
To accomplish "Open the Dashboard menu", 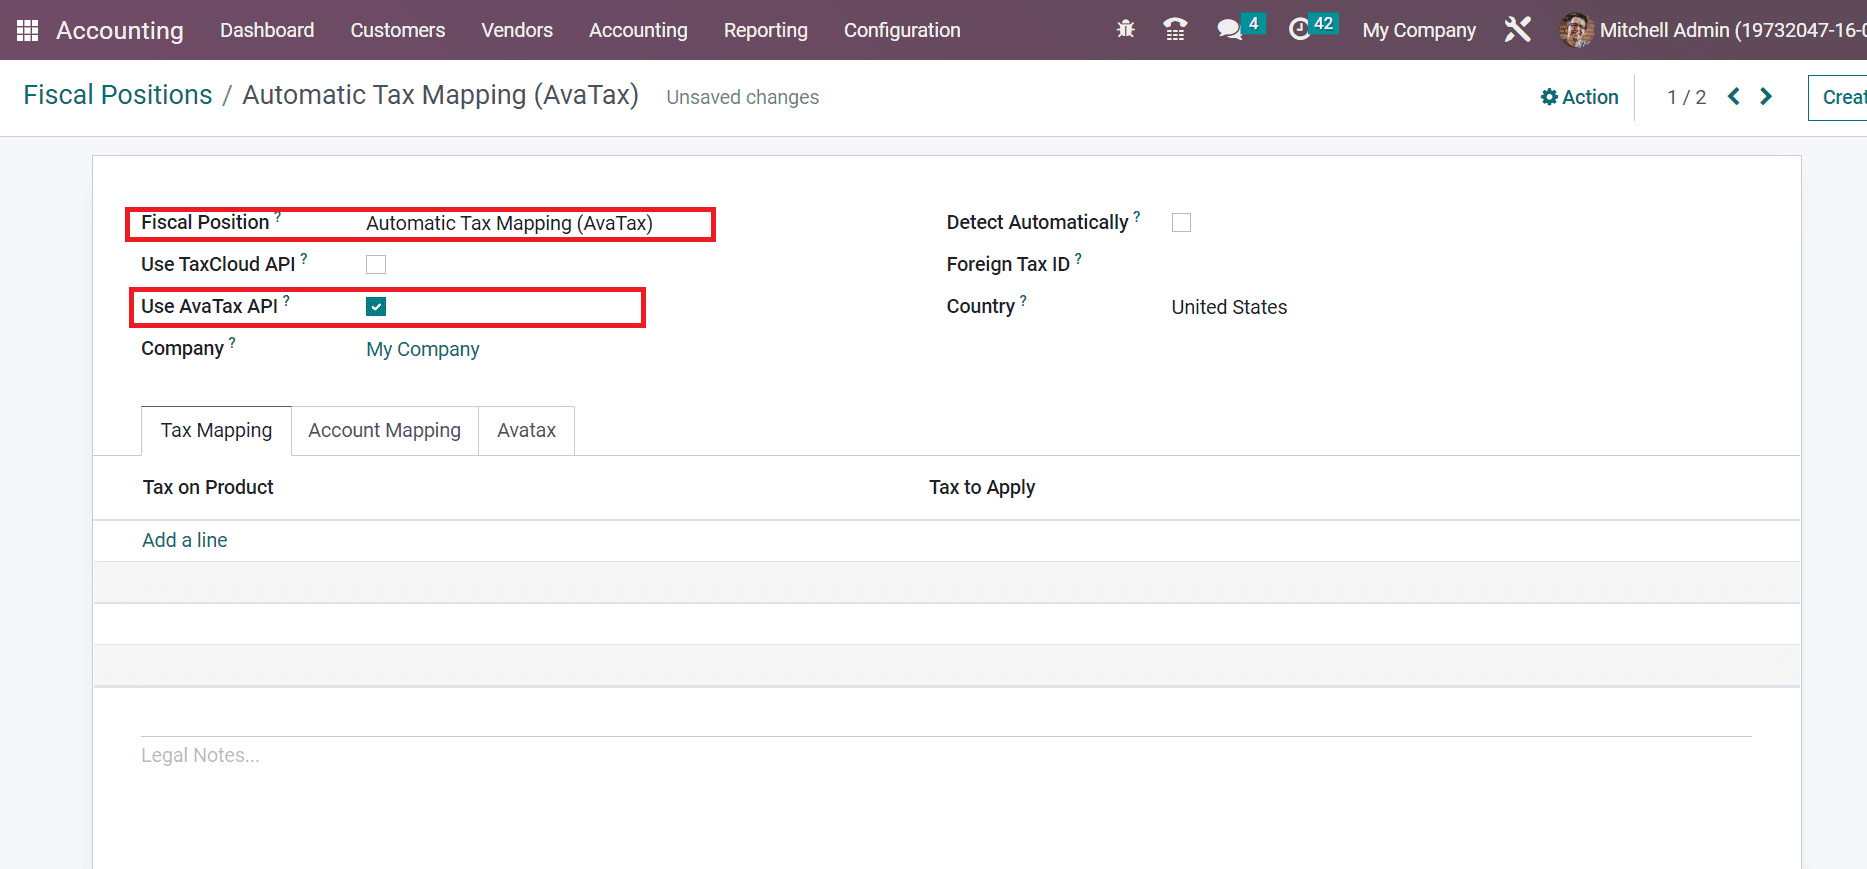I will coord(267,30).
